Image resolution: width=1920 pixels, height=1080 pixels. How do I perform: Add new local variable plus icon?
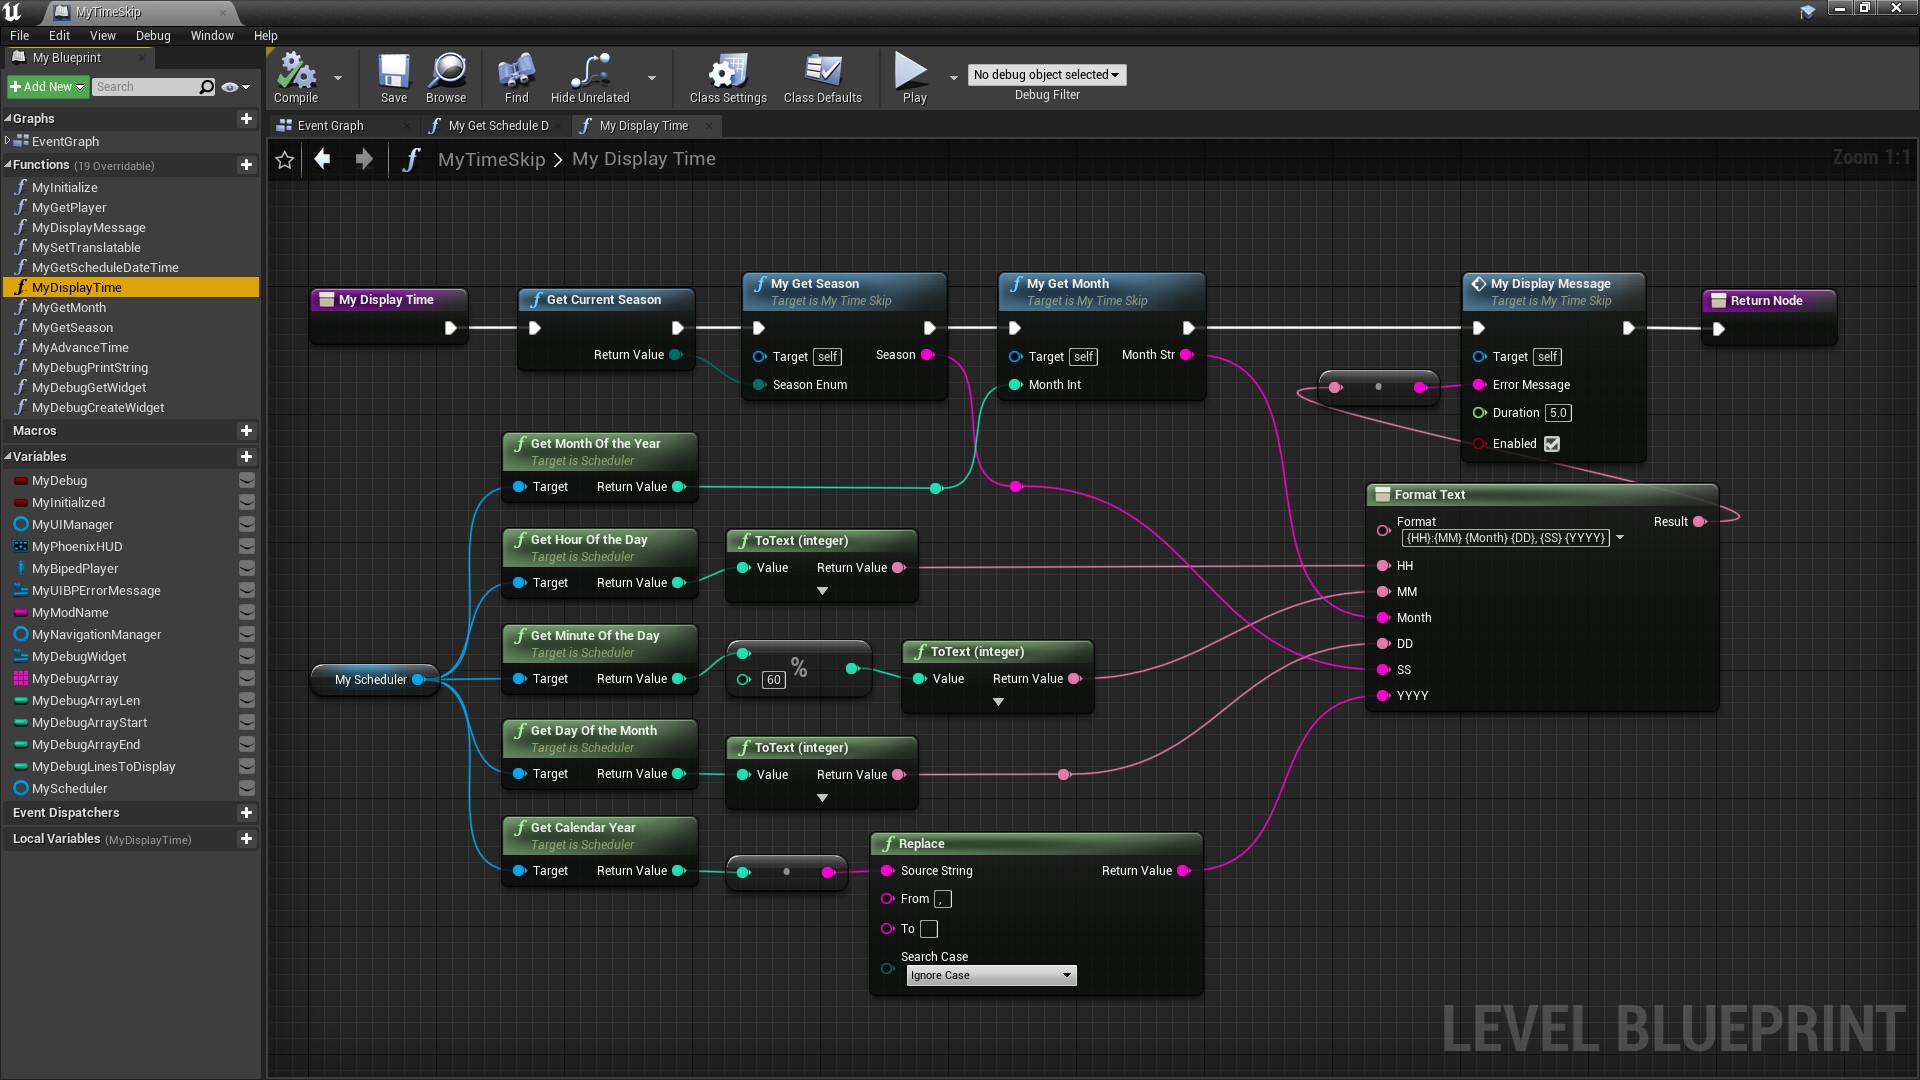(246, 839)
